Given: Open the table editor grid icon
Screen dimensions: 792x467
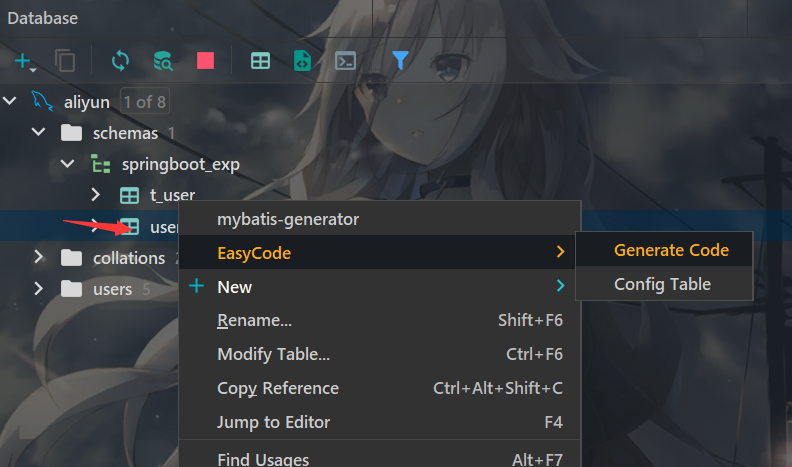Looking at the screenshot, I should [260, 61].
